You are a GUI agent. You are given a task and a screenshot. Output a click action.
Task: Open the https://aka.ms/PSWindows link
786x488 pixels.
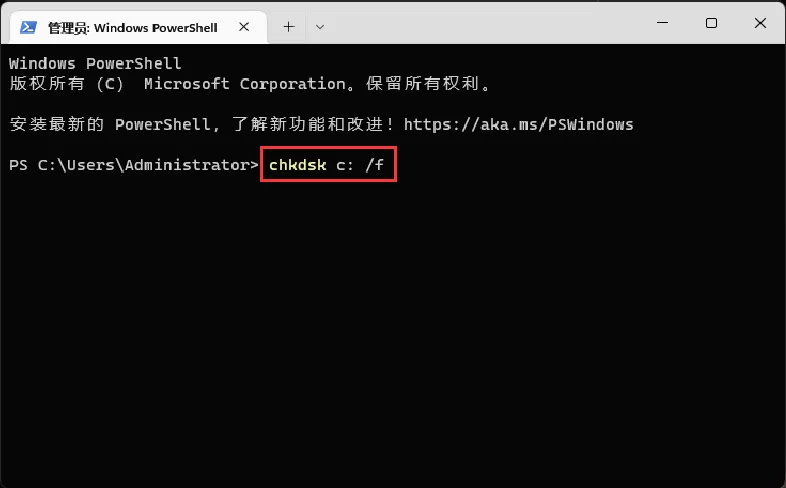click(520, 125)
